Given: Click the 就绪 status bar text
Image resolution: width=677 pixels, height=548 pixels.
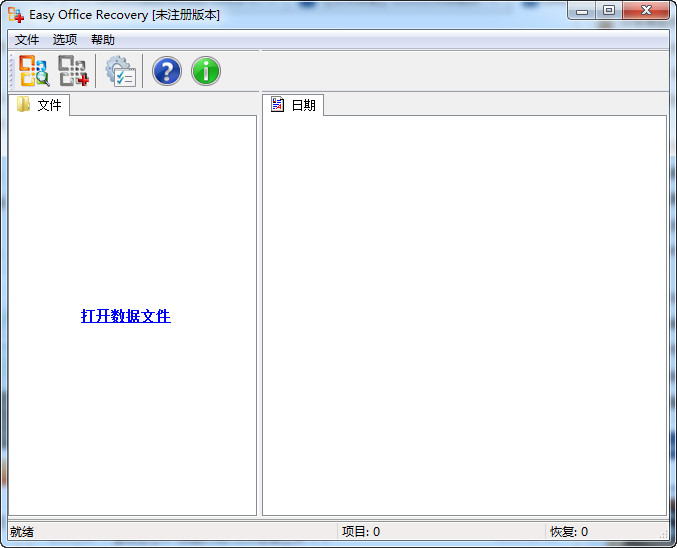Looking at the screenshot, I should tap(22, 532).
